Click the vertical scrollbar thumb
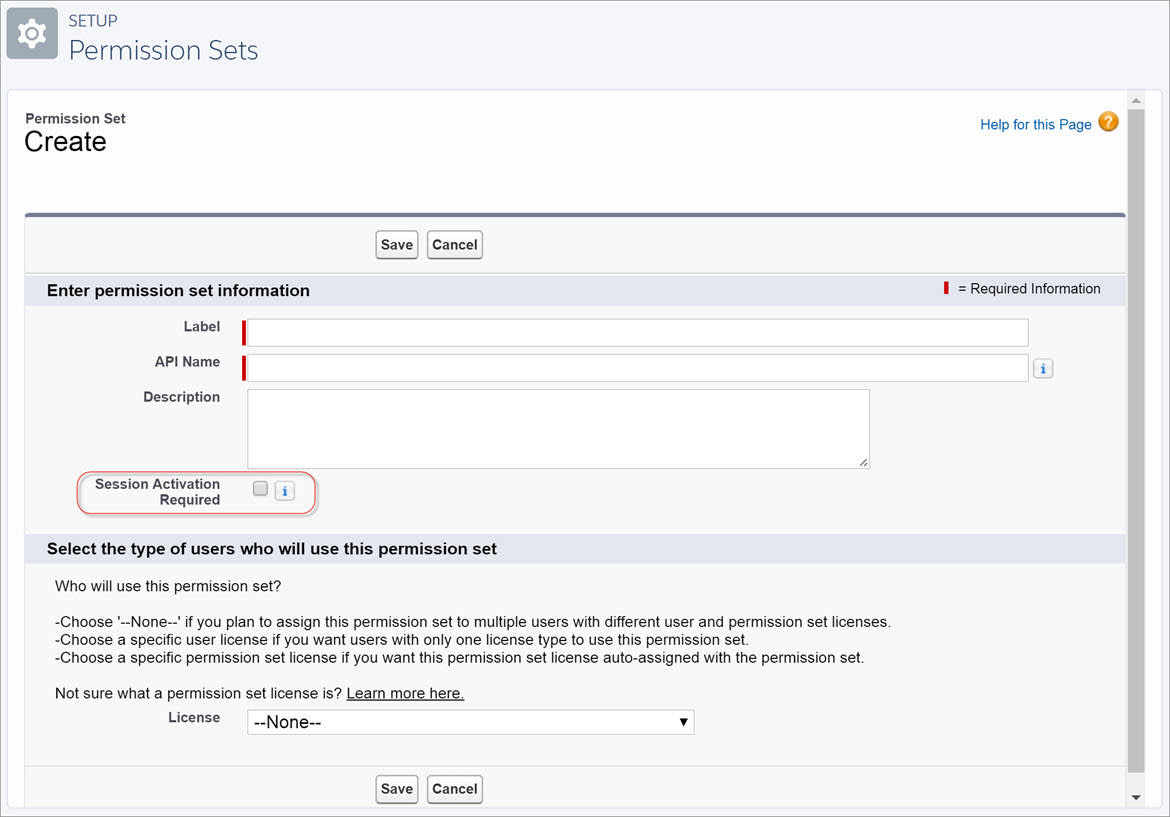The height and width of the screenshot is (817, 1170). click(x=1136, y=440)
